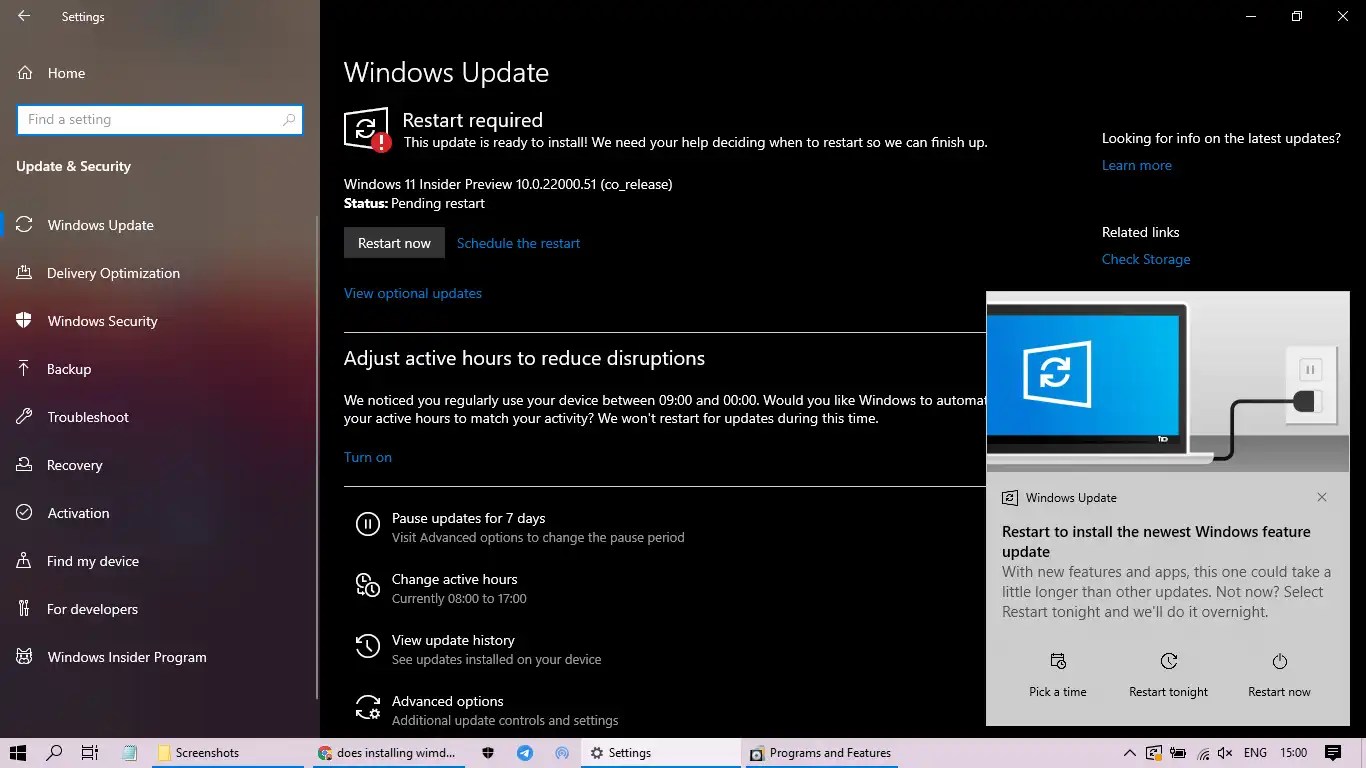Select the Recovery icon in sidebar
The width and height of the screenshot is (1366, 768).
tap(25, 465)
